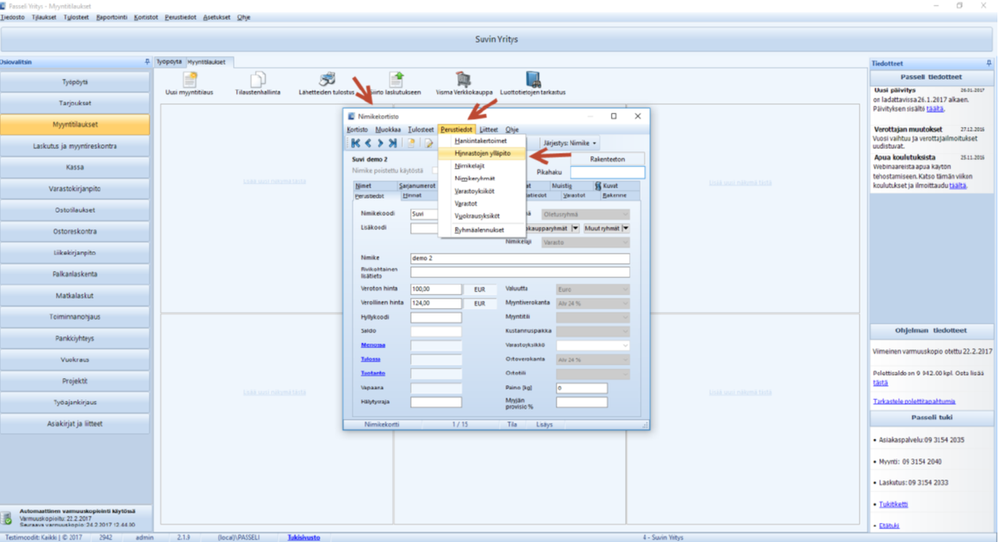Go to first record in Nimikekortisto
This screenshot has height=542, width=999.
(x=356, y=143)
